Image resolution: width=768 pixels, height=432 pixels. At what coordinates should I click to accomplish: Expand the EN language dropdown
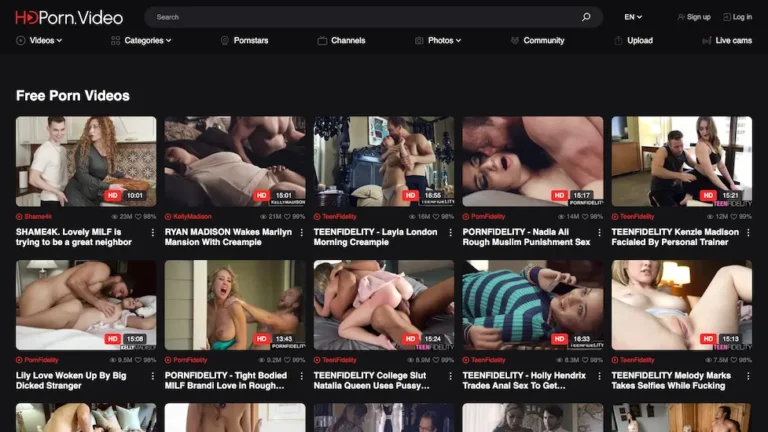pyautogui.click(x=633, y=17)
